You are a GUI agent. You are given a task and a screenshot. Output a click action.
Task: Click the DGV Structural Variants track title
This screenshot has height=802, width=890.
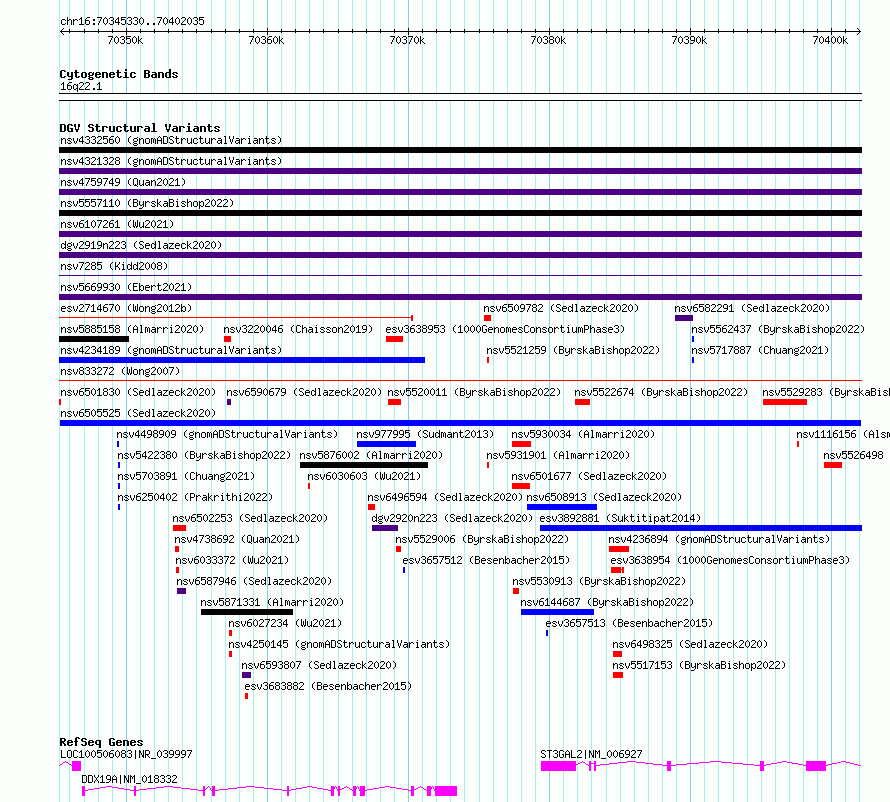click(x=140, y=128)
